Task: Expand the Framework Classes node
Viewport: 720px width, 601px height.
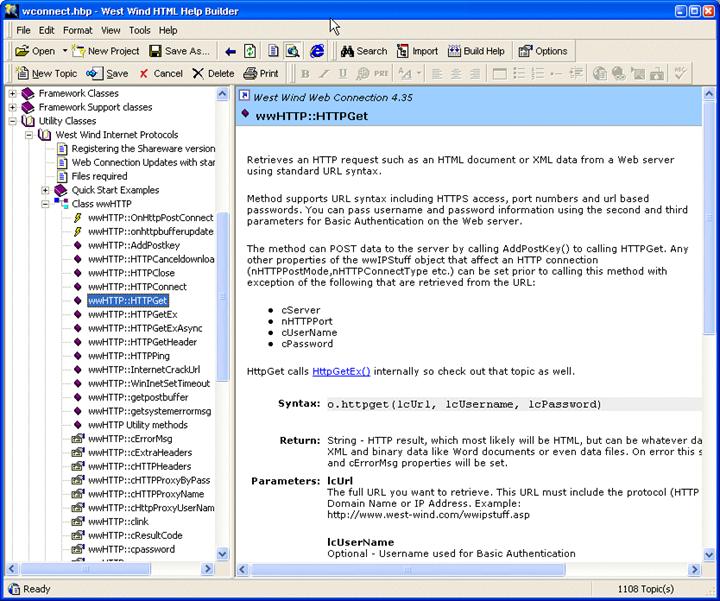Action: (12, 94)
